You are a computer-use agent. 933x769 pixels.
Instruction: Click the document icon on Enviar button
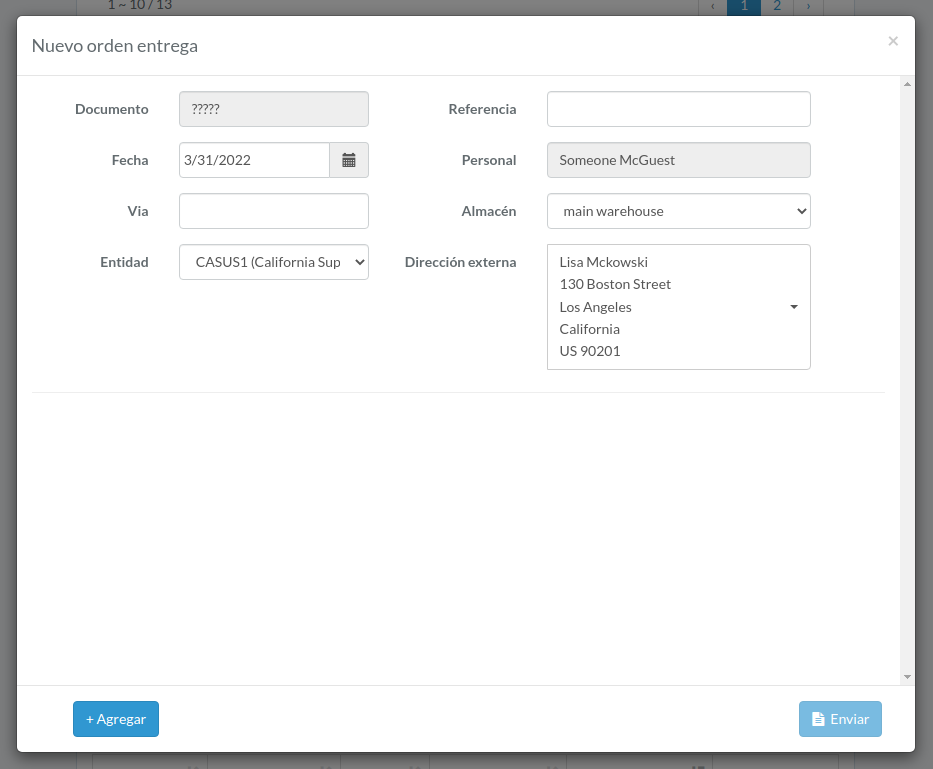pyautogui.click(x=818, y=719)
